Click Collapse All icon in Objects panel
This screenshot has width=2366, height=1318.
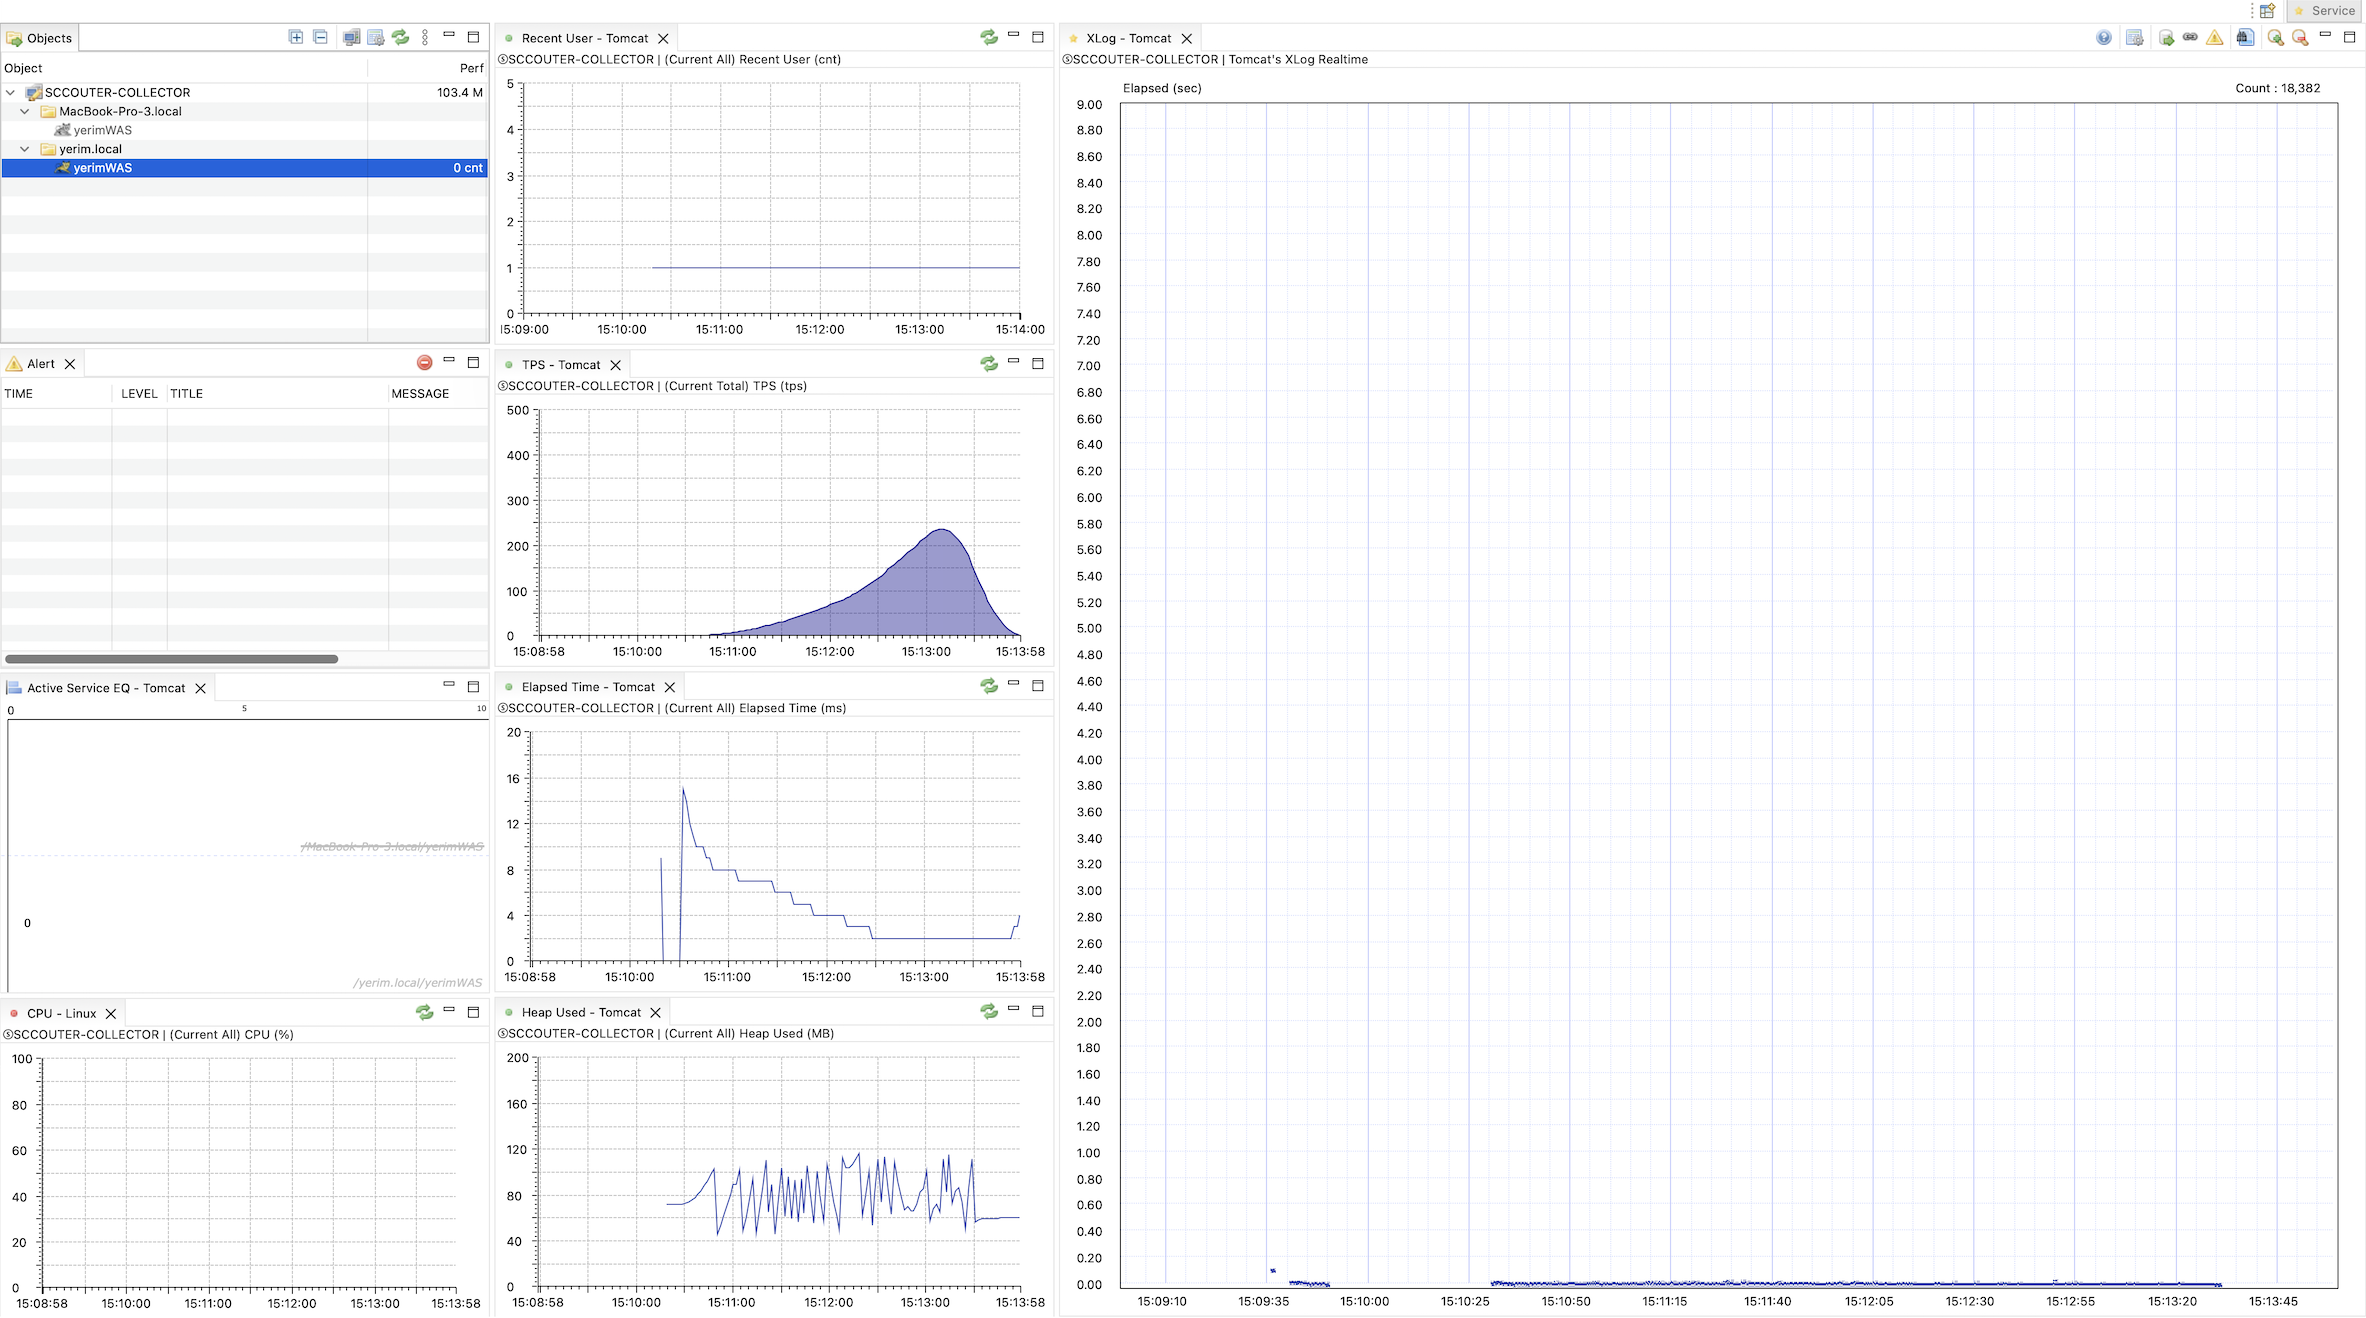(320, 37)
